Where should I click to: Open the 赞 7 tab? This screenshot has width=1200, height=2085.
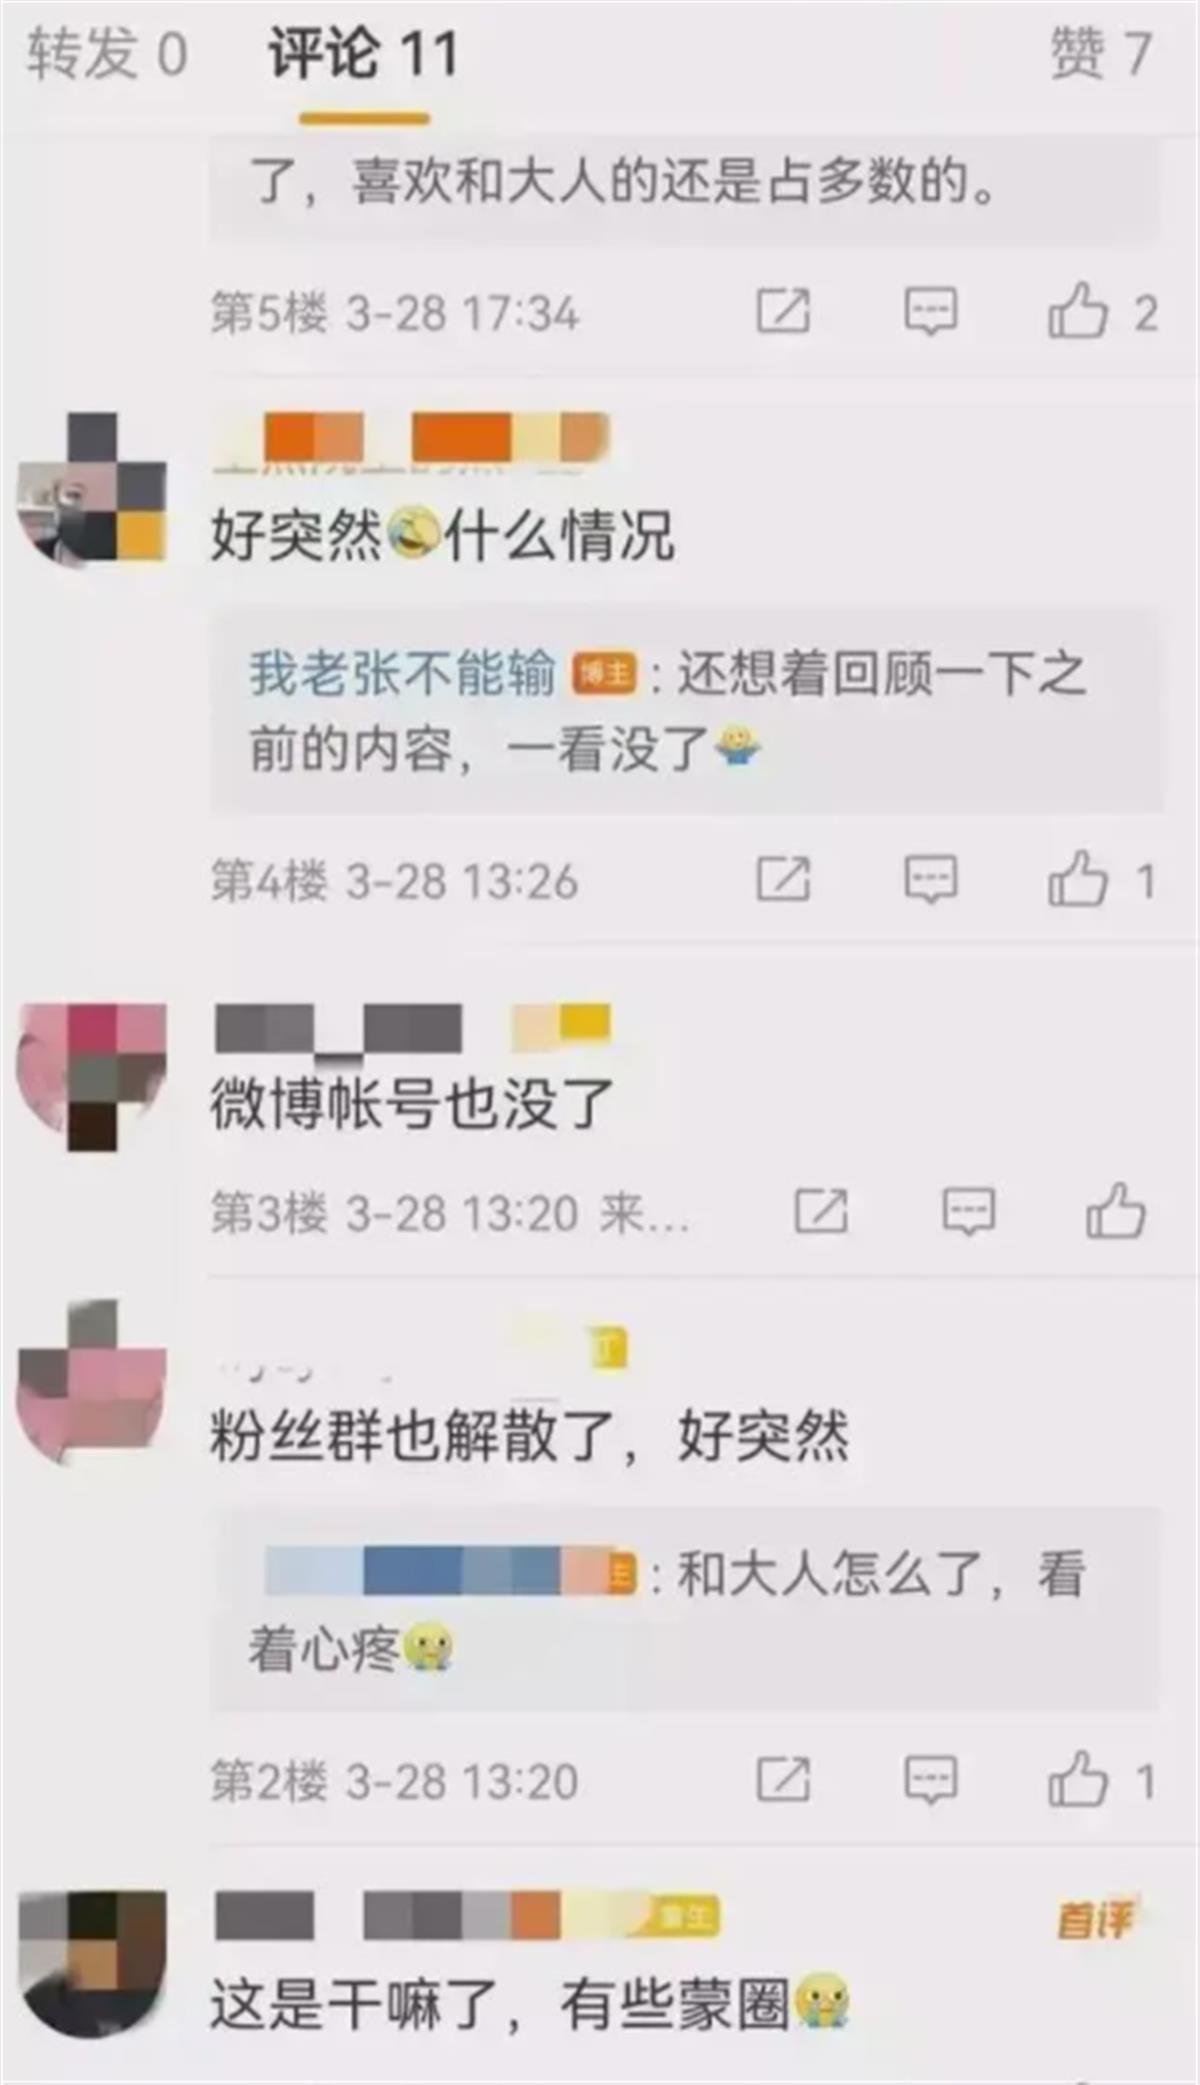pos(1101,53)
